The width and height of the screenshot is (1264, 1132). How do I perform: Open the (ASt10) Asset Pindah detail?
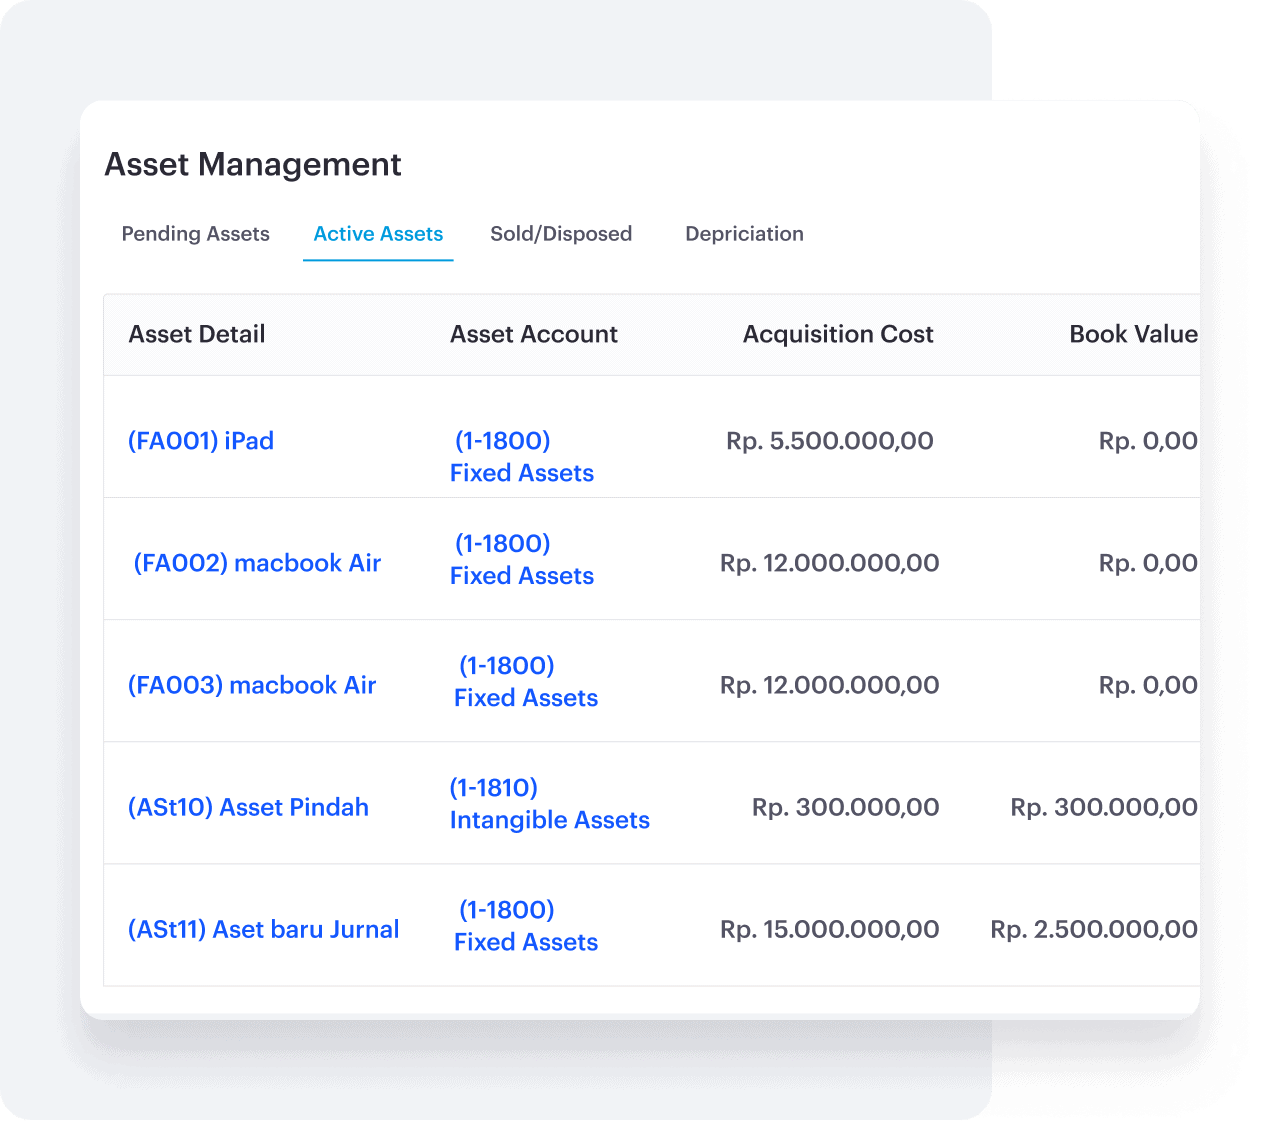click(x=248, y=807)
